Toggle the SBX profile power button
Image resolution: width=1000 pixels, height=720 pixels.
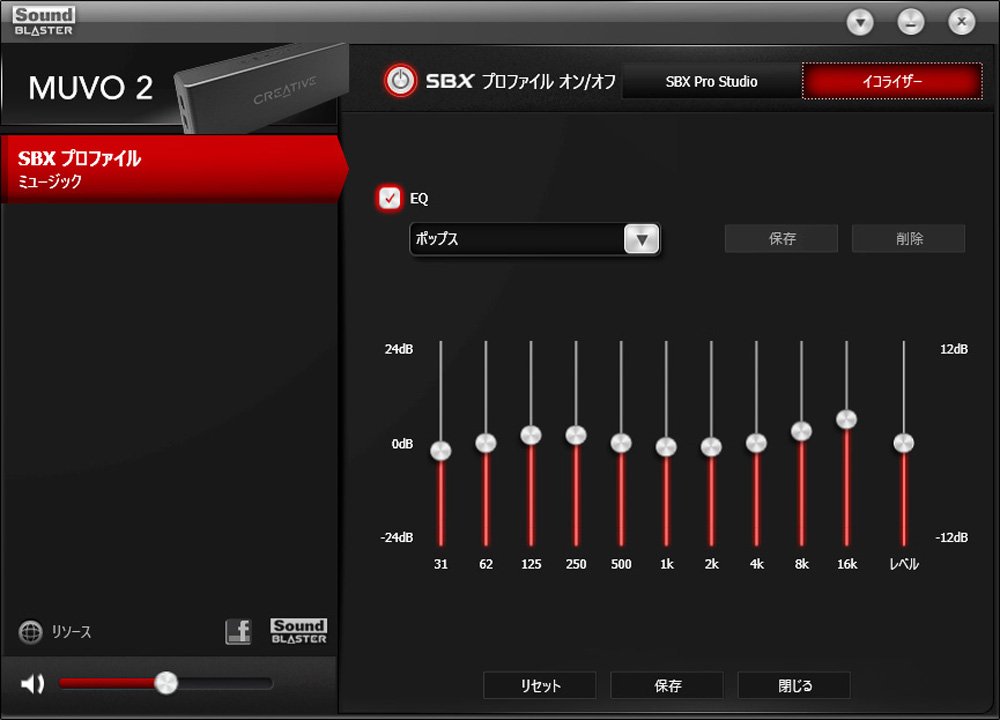(x=400, y=81)
